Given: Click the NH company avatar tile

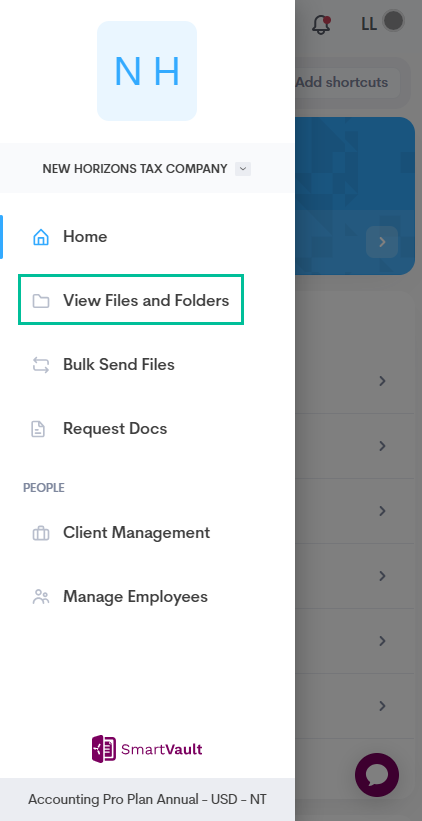Looking at the screenshot, I should tap(147, 71).
